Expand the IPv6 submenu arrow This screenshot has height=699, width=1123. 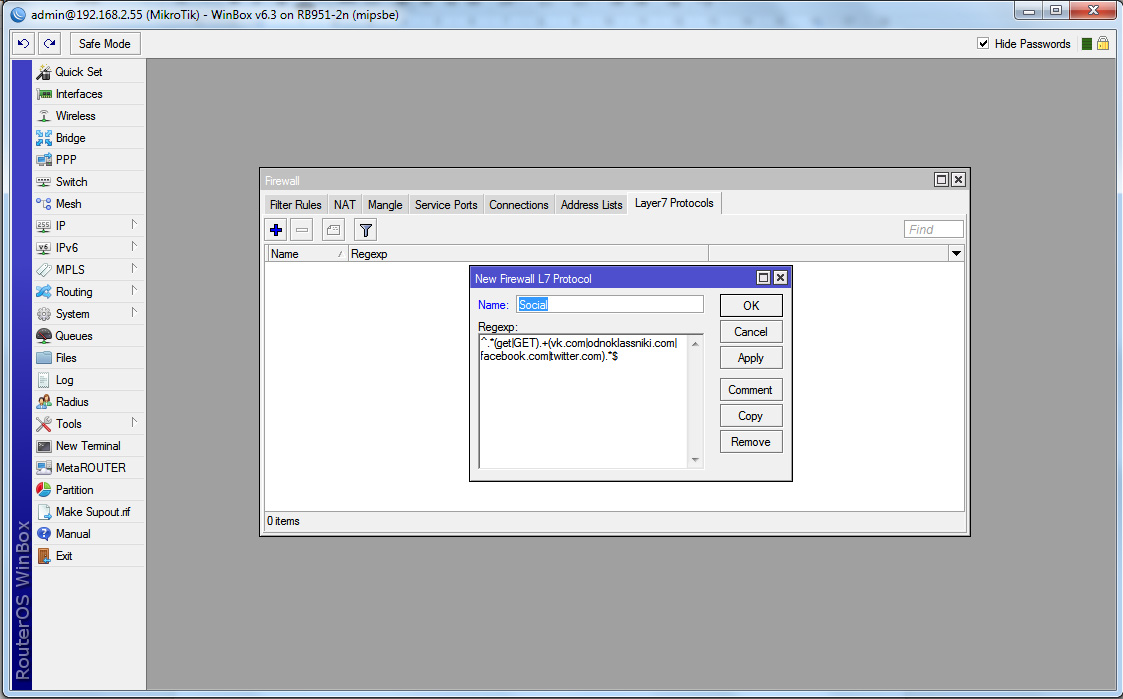(134, 247)
